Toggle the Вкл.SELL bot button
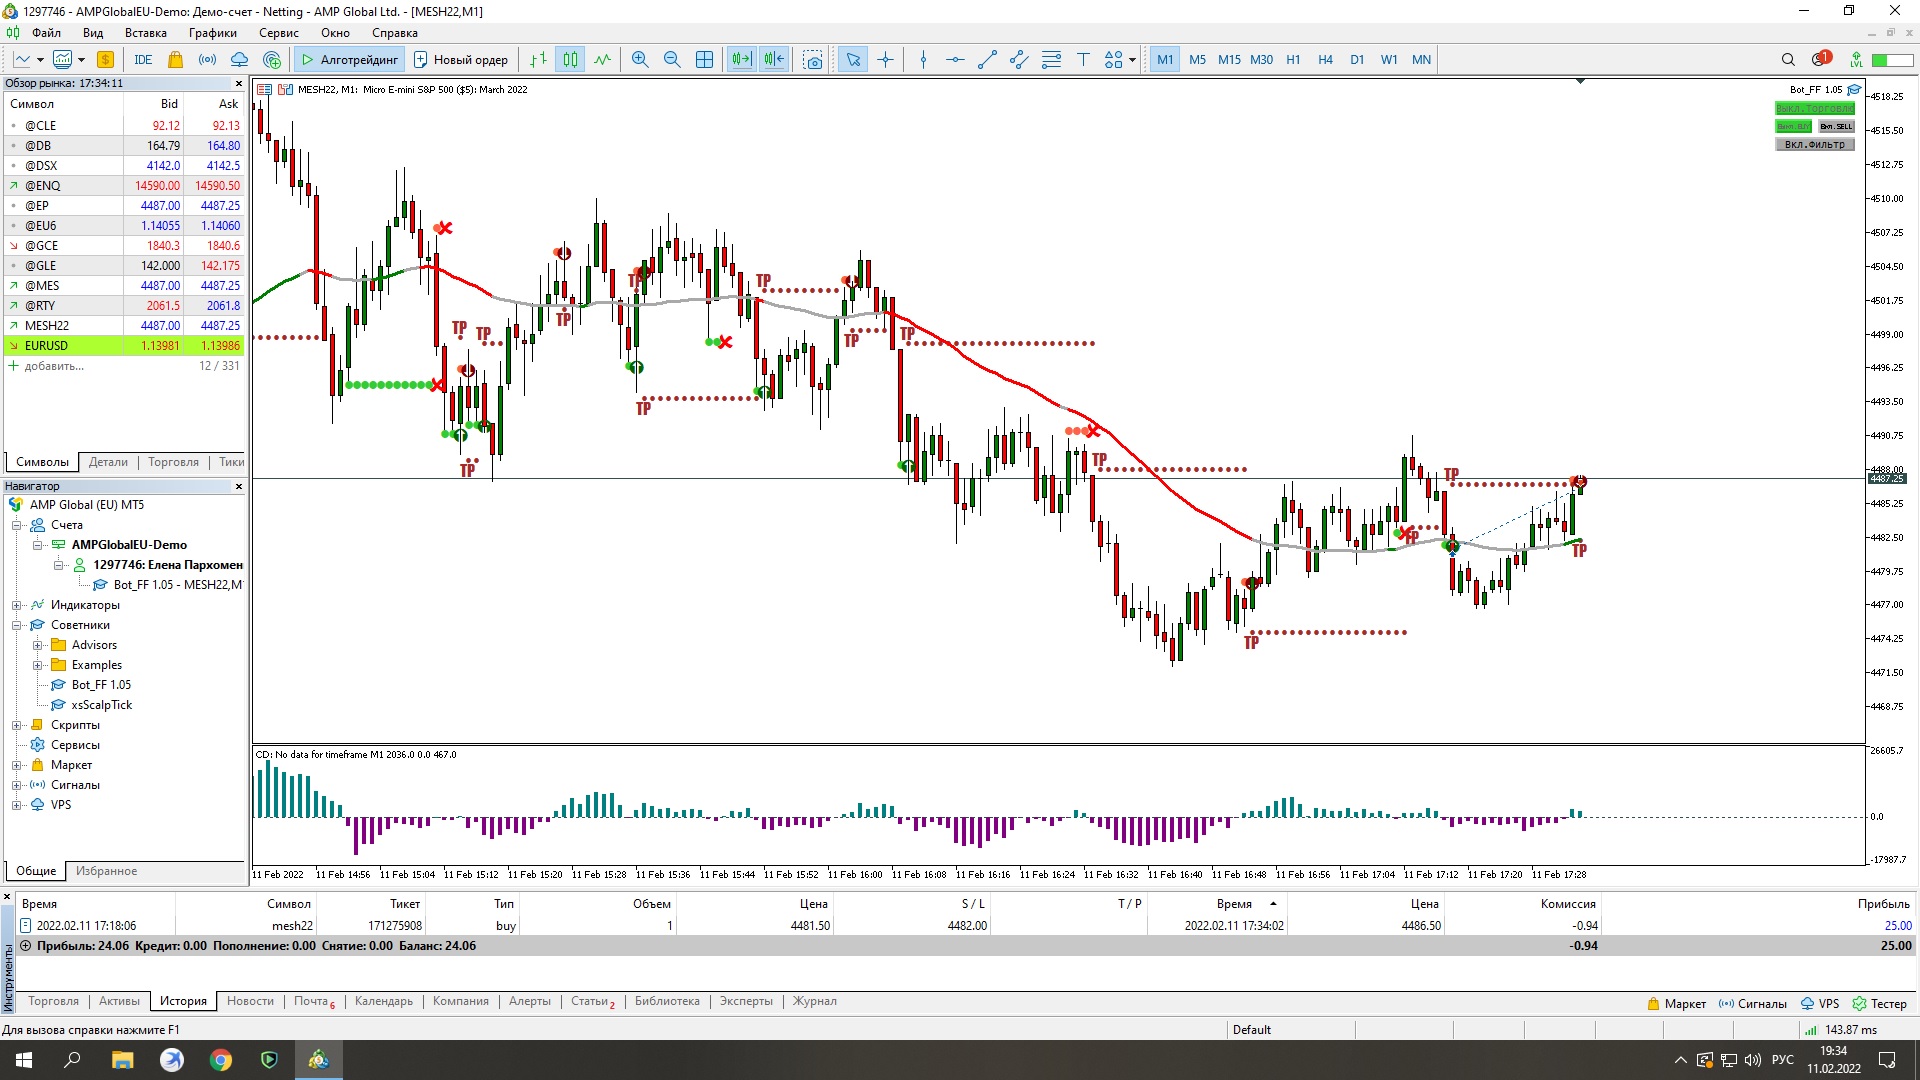This screenshot has width=1920, height=1080. pos(1836,126)
